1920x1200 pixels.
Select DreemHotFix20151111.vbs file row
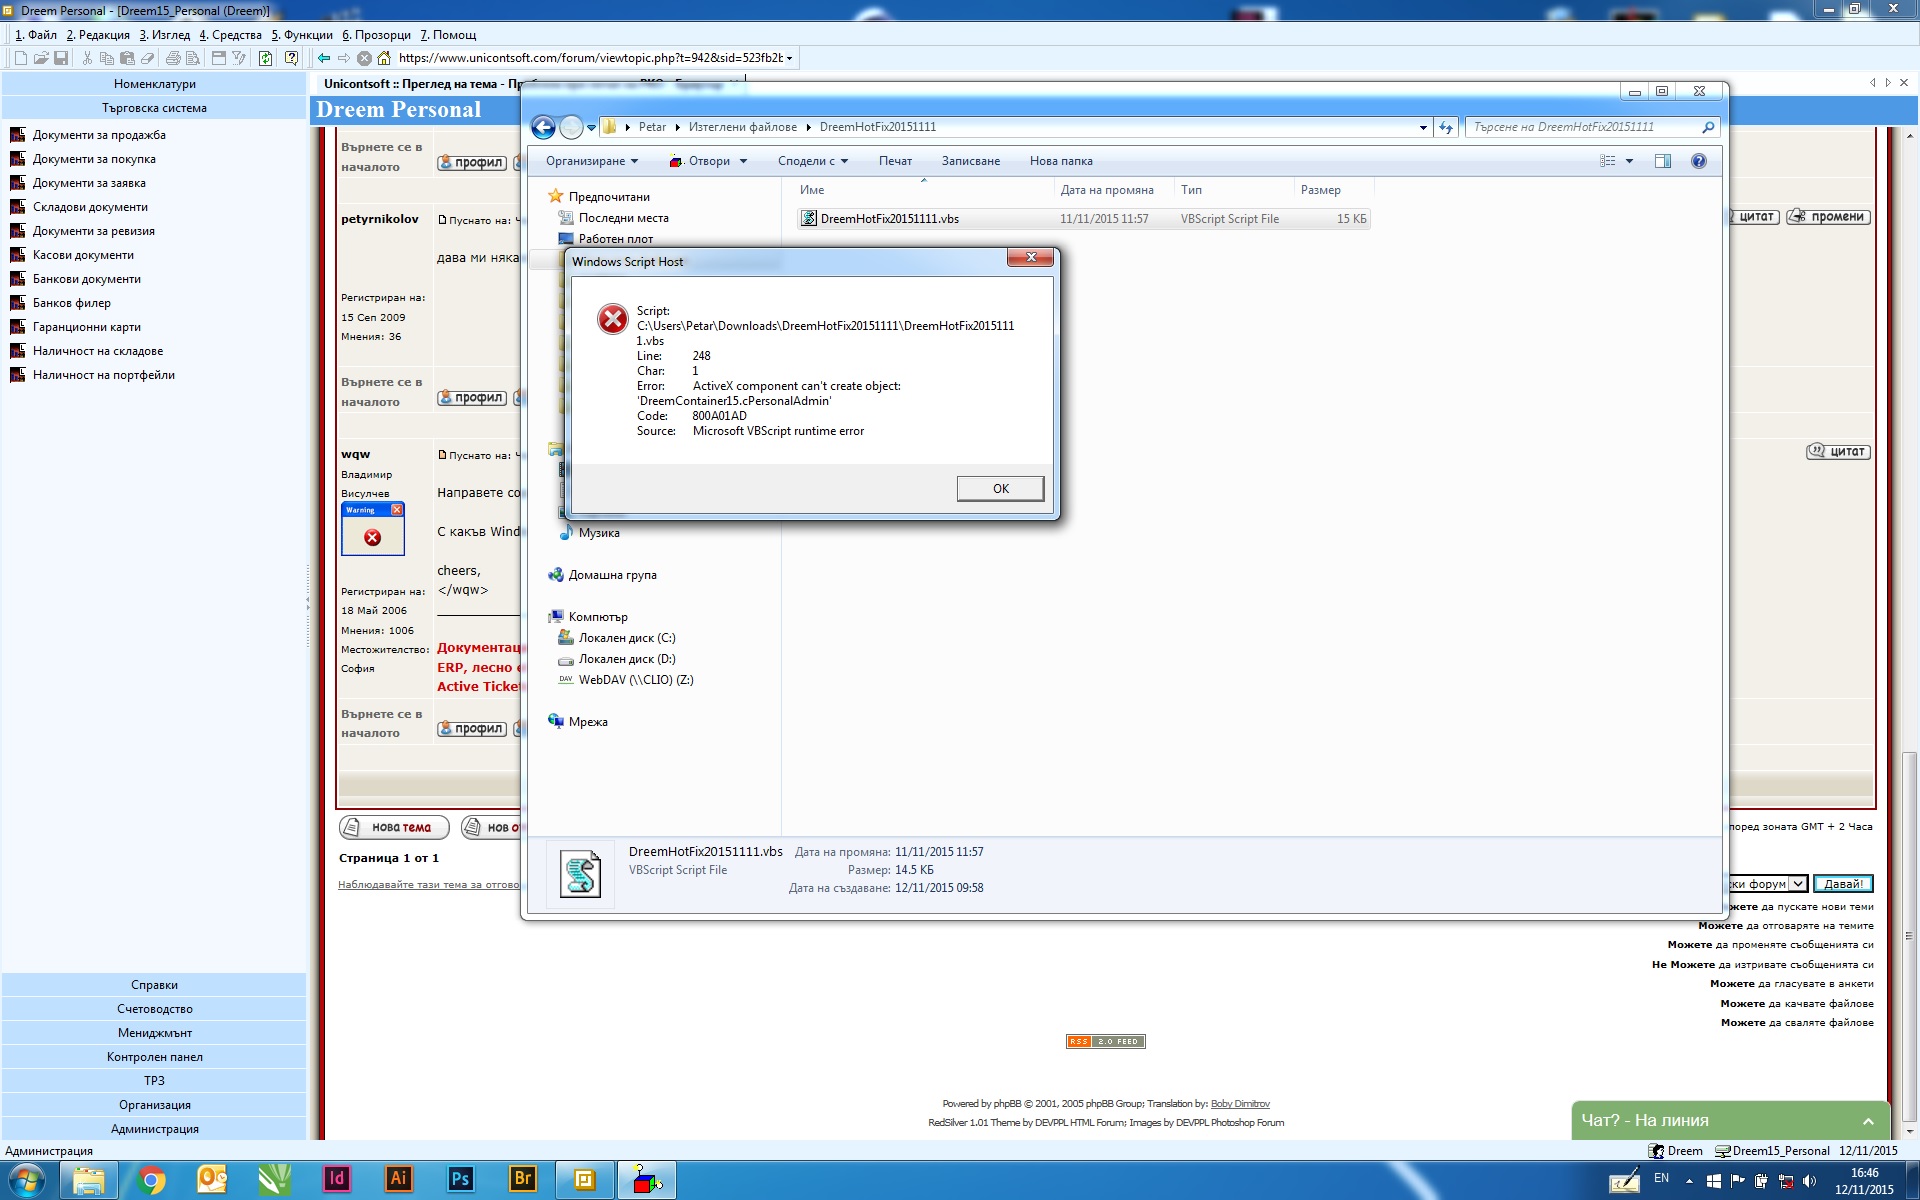[x=1083, y=219]
